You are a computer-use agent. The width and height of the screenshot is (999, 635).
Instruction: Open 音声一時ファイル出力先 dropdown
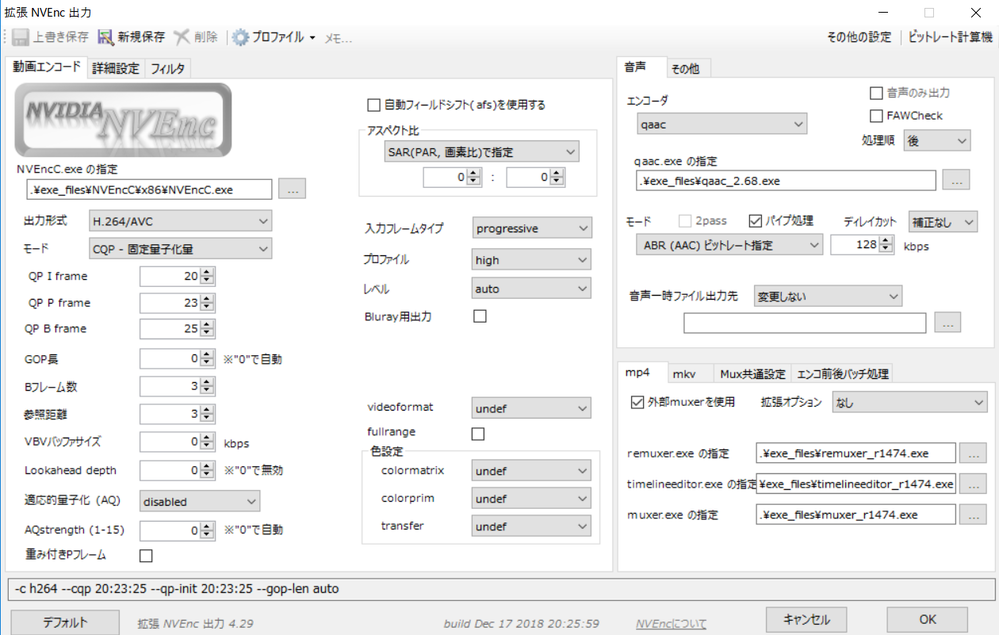[828, 296]
